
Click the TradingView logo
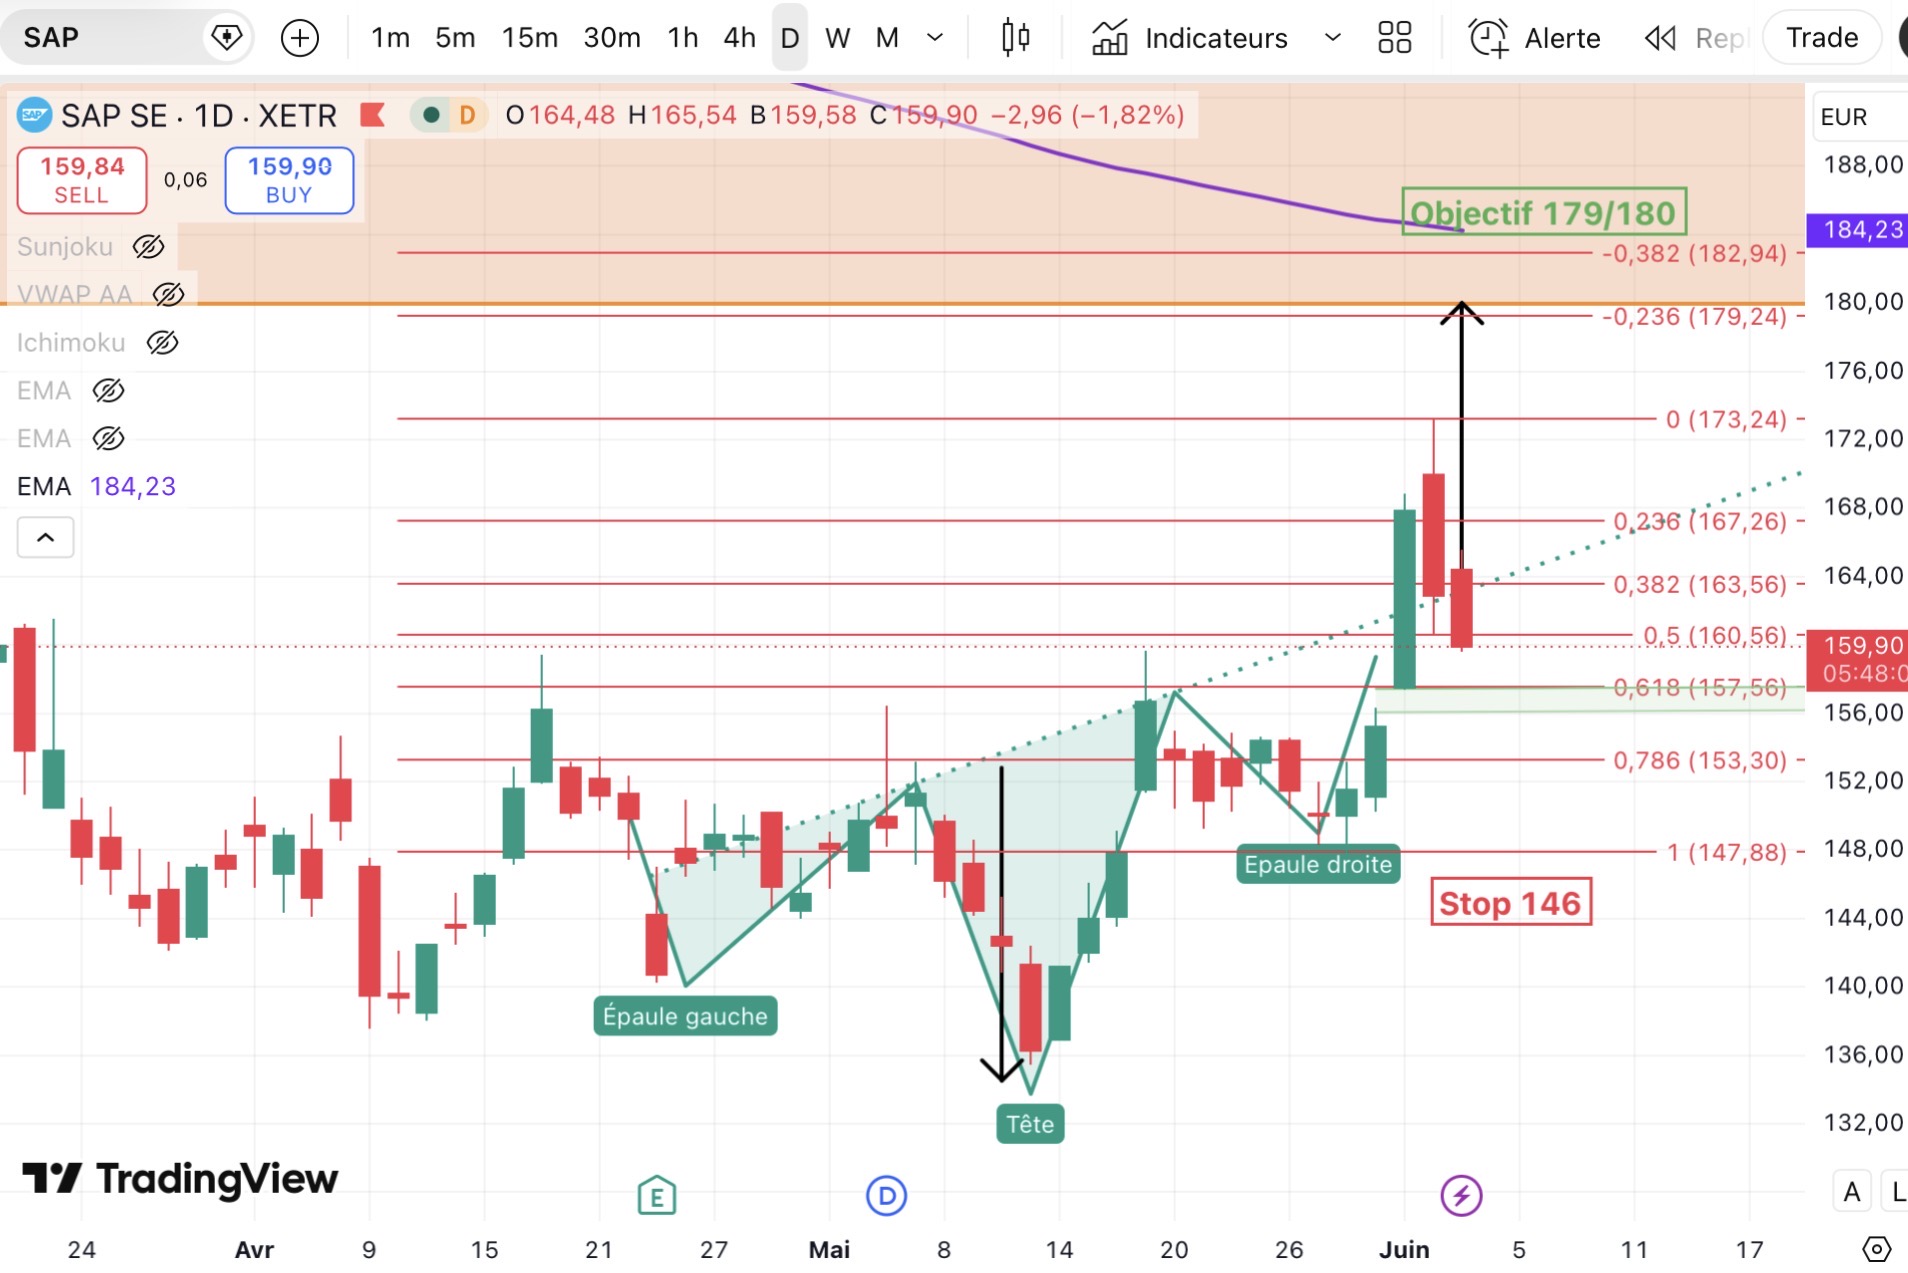180,1179
